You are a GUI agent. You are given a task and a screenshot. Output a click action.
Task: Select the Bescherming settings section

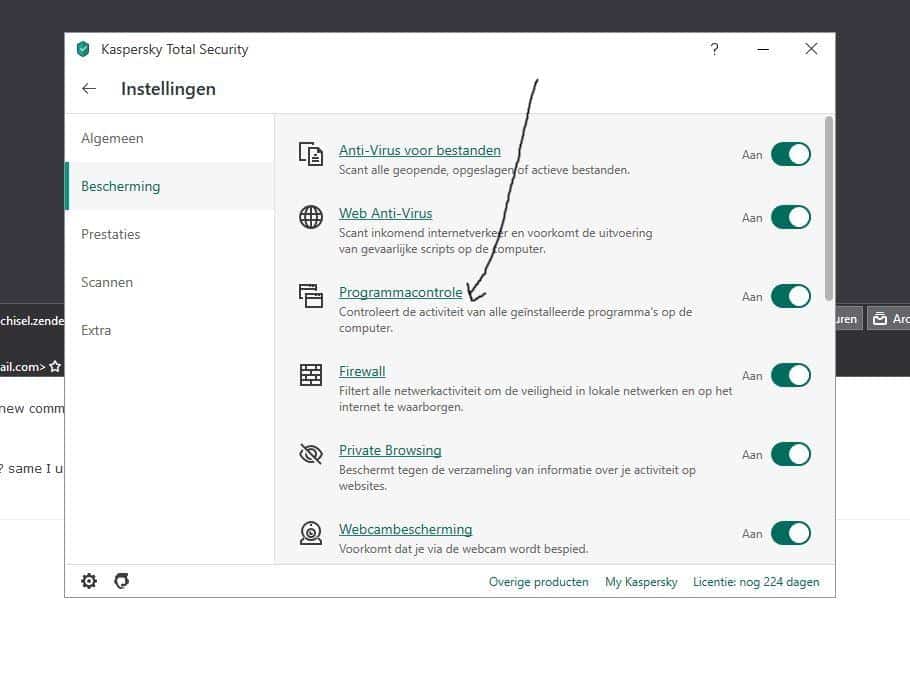pos(171,186)
